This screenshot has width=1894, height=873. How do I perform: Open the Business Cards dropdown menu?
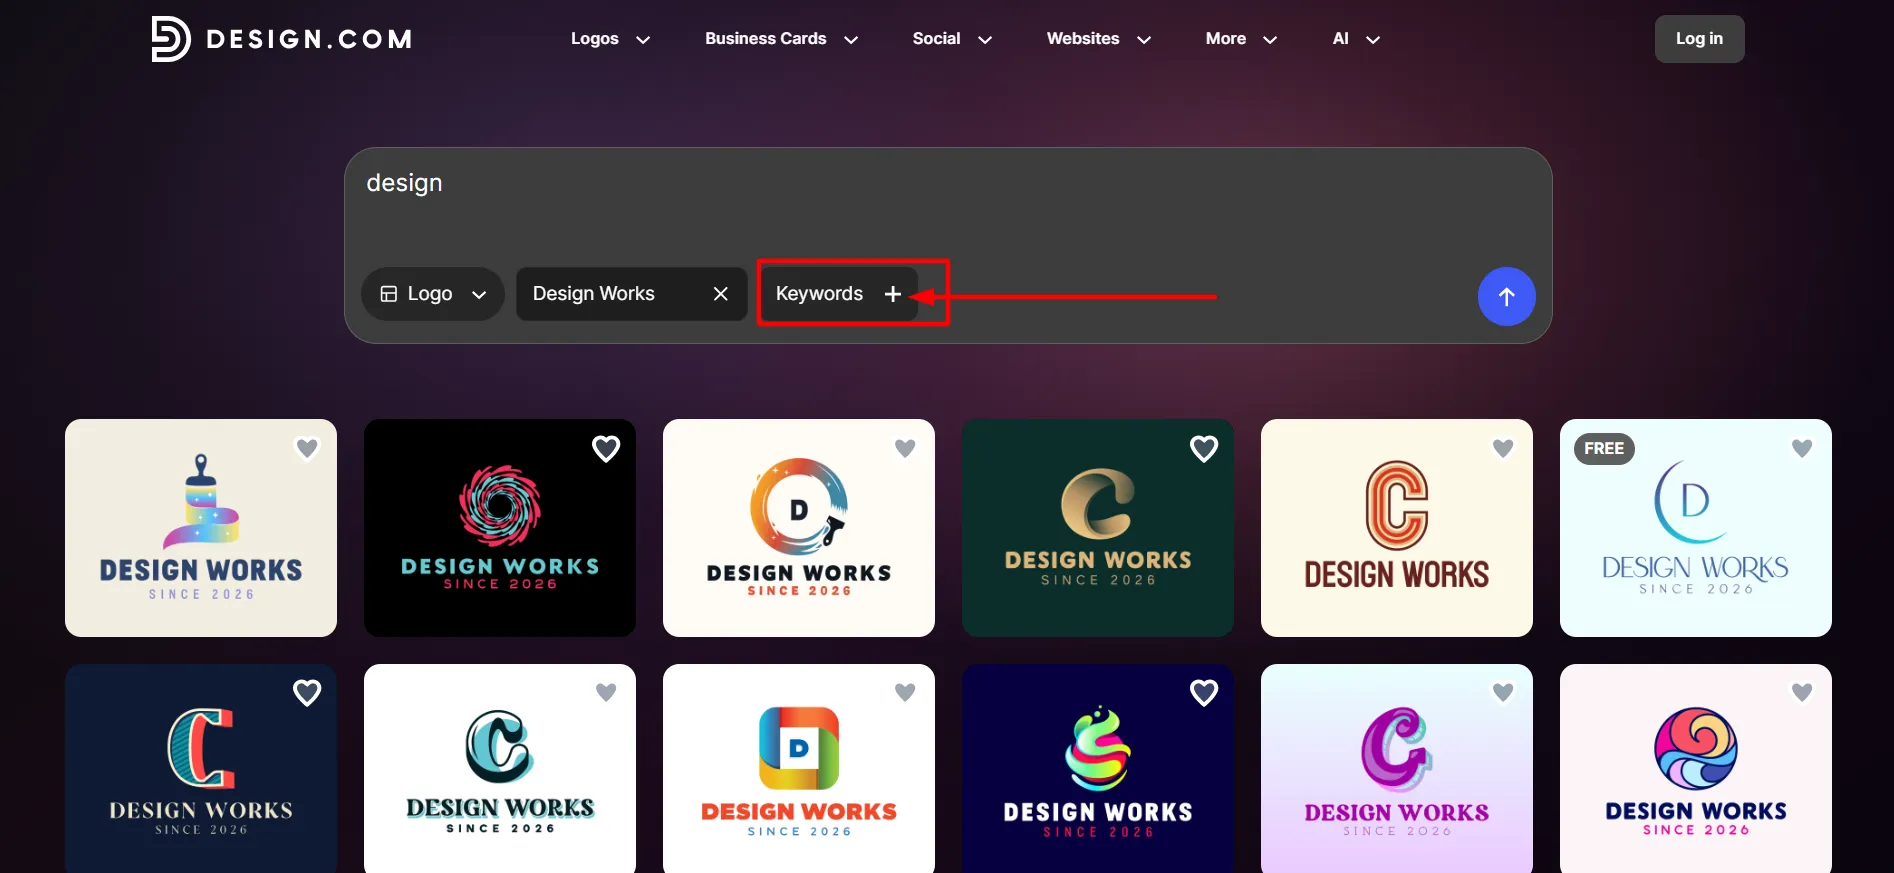[781, 39]
